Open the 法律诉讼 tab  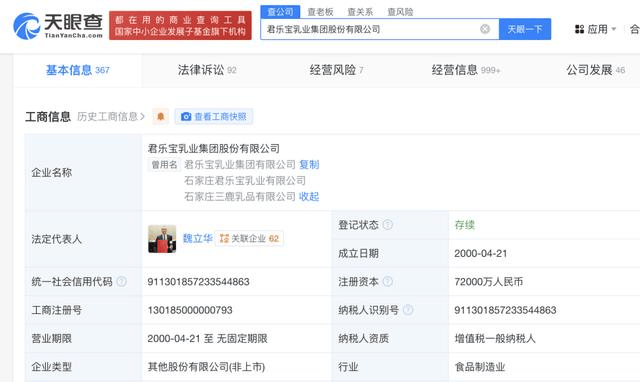coord(207,70)
